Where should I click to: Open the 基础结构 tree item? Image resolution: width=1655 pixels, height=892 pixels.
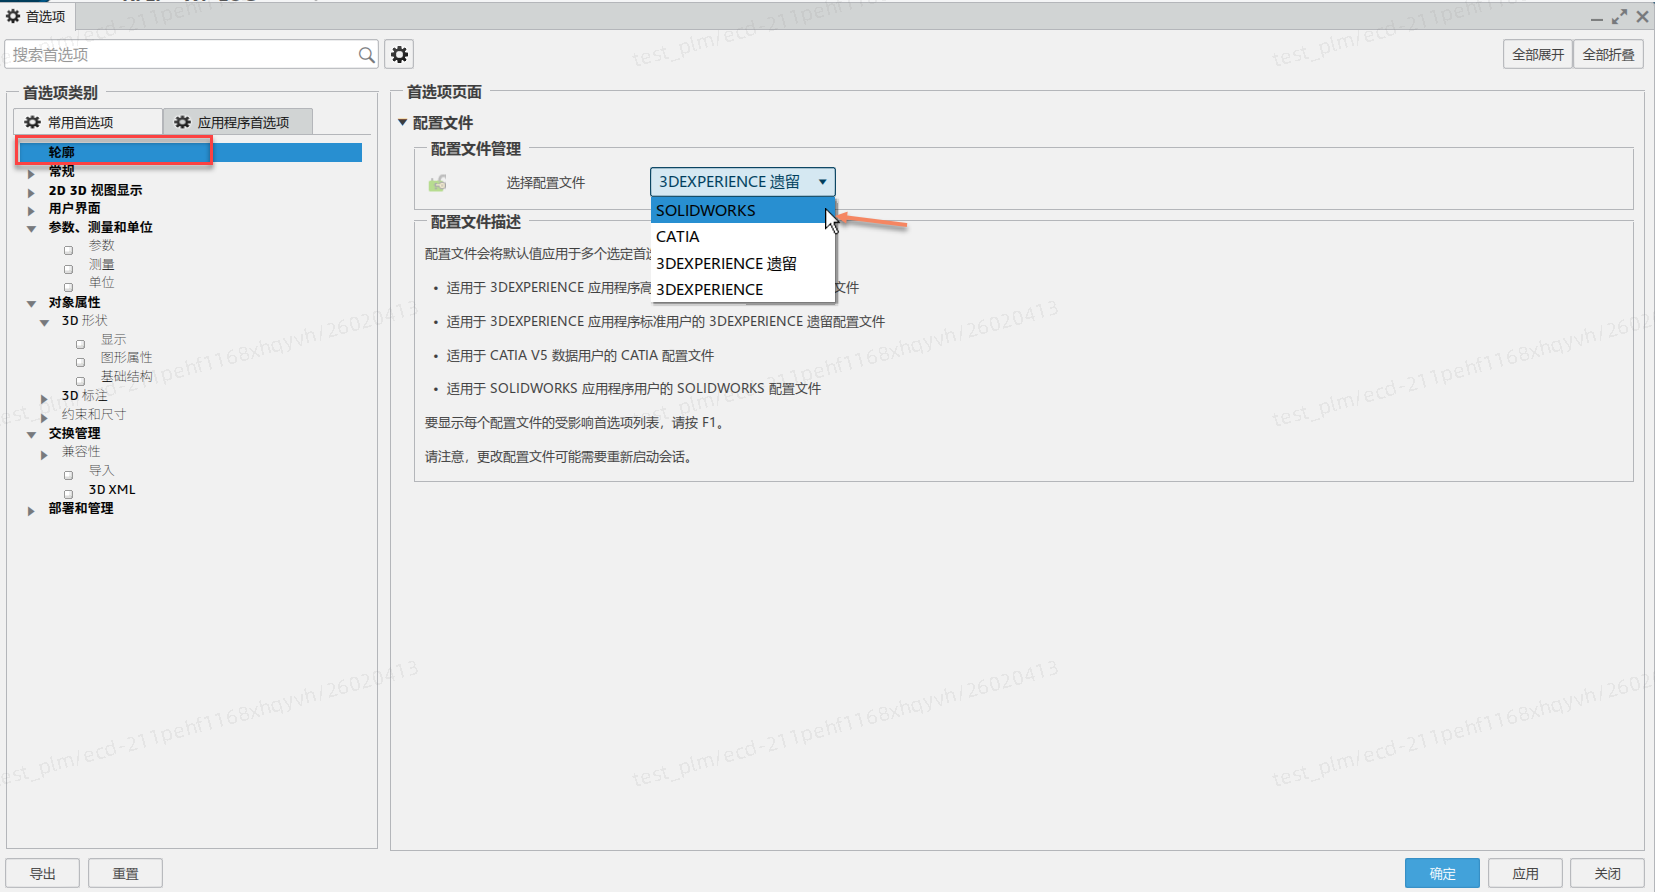127,377
